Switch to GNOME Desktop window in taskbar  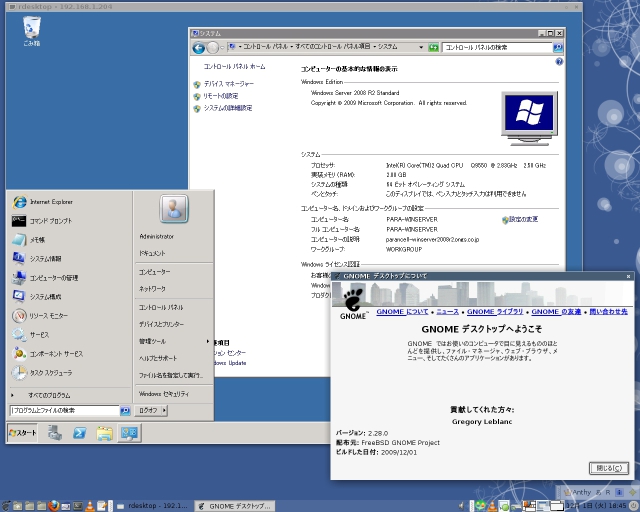coord(235,506)
